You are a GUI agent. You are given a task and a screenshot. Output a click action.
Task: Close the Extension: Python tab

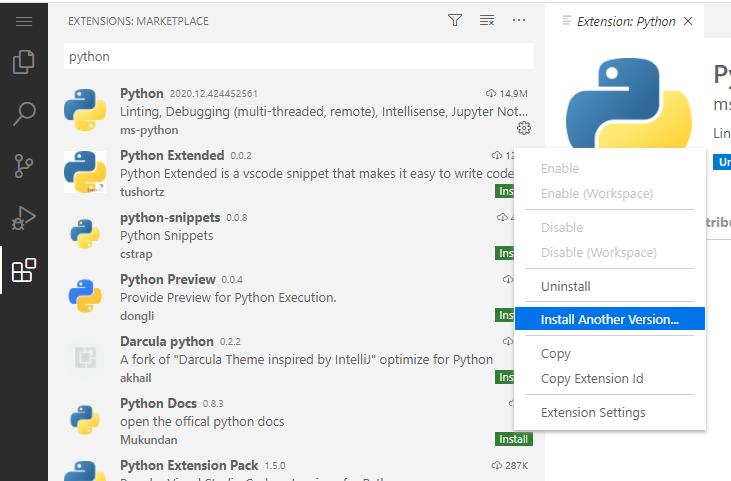[x=688, y=21]
